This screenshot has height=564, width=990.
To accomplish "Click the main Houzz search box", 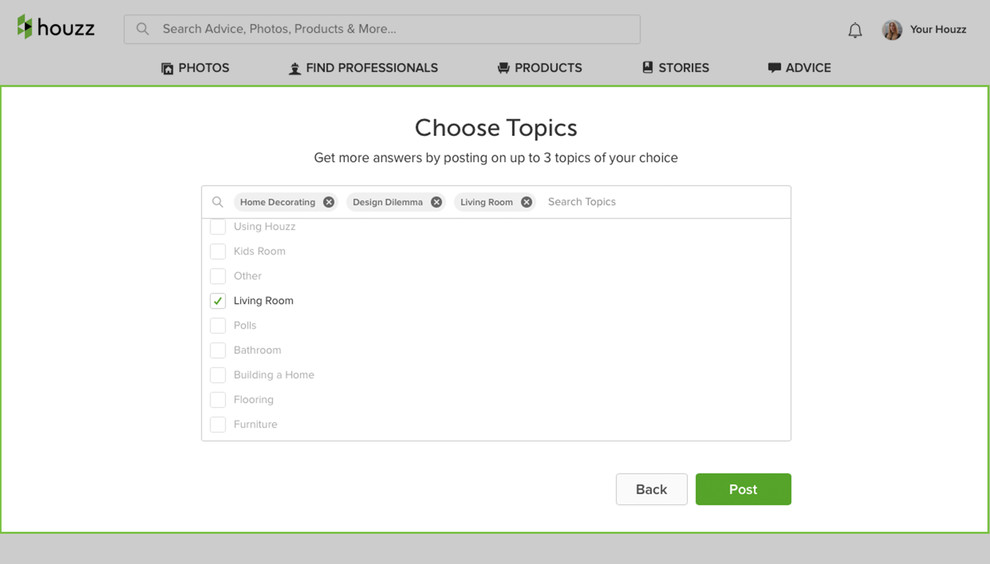I will point(390,29).
